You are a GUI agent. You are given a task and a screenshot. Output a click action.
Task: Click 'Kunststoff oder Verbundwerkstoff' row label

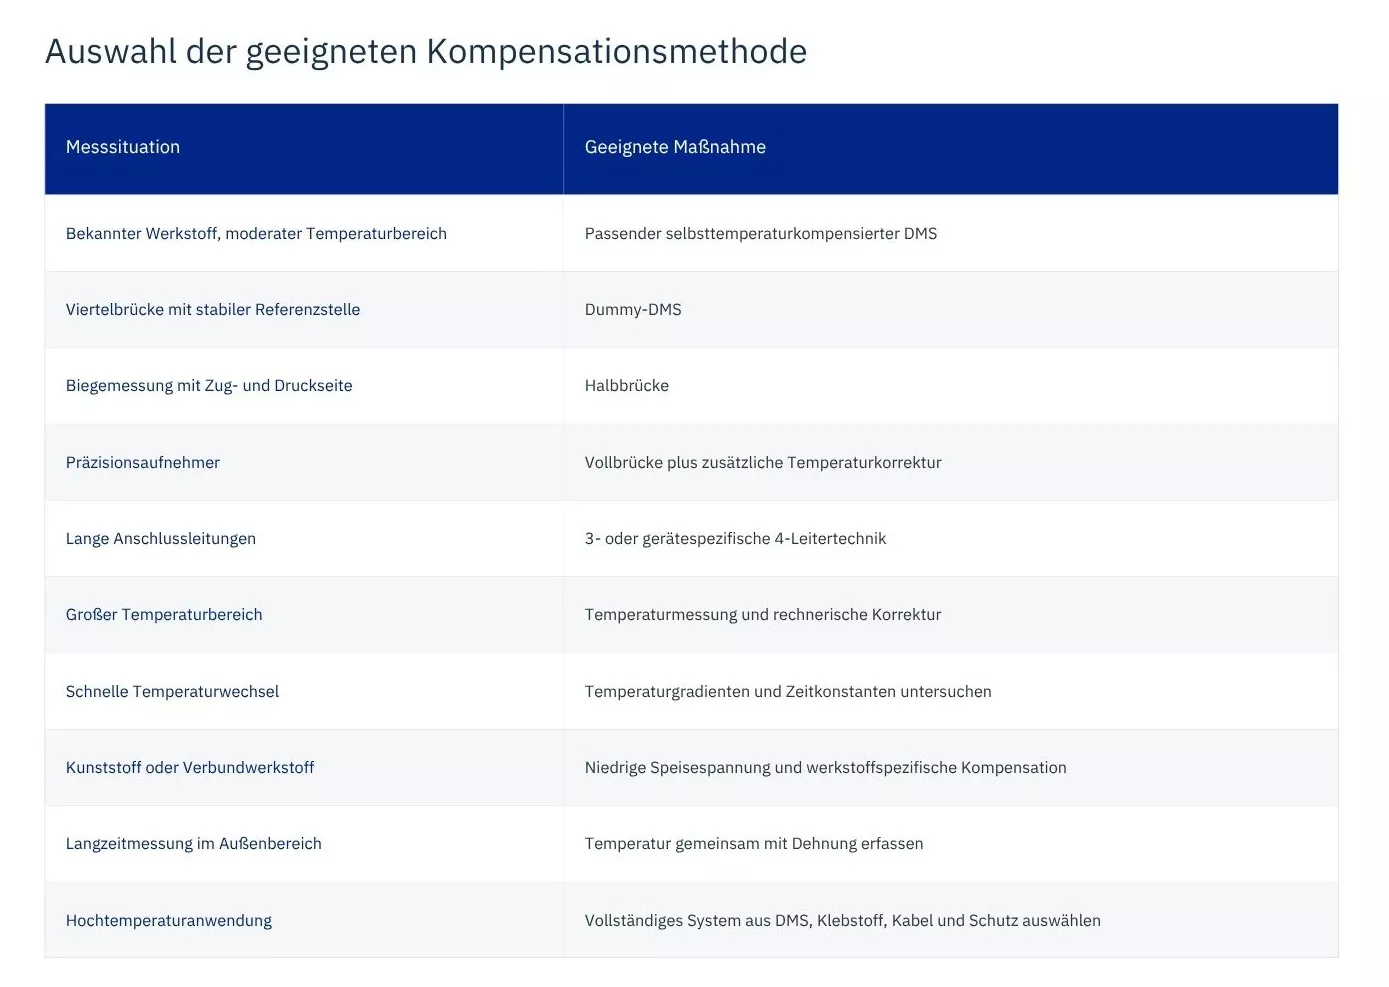[x=190, y=767]
